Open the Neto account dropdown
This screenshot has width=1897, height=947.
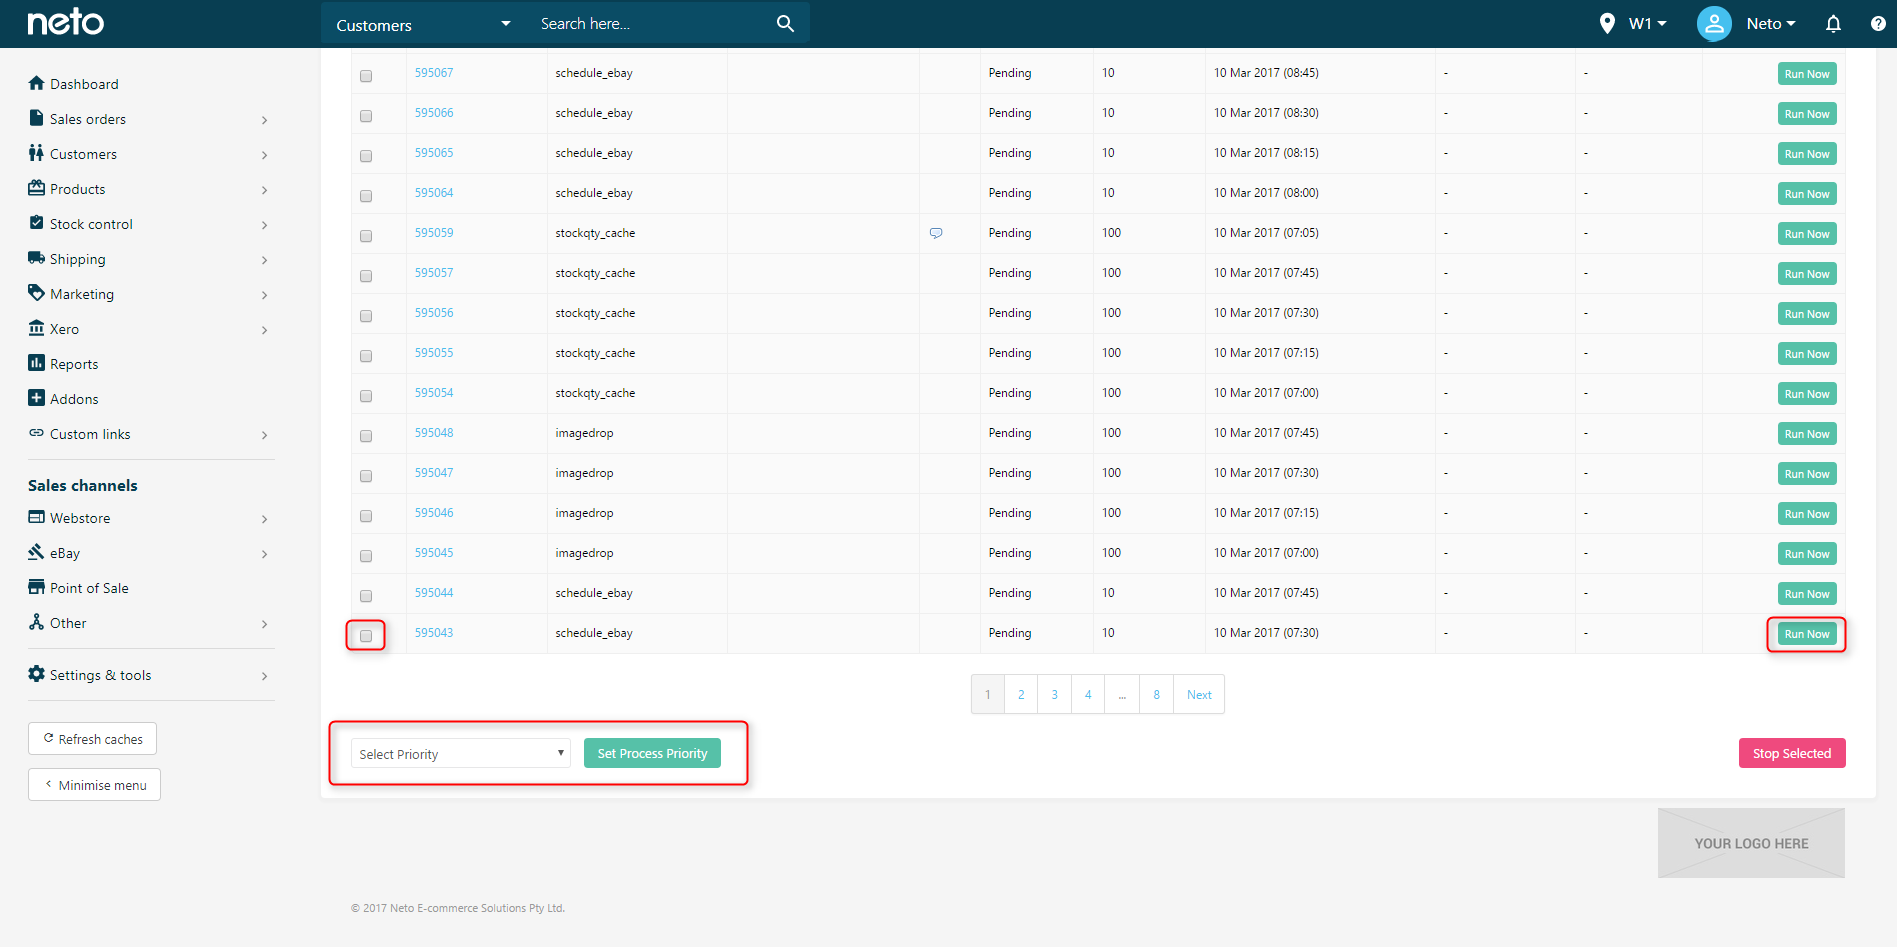1771,24
